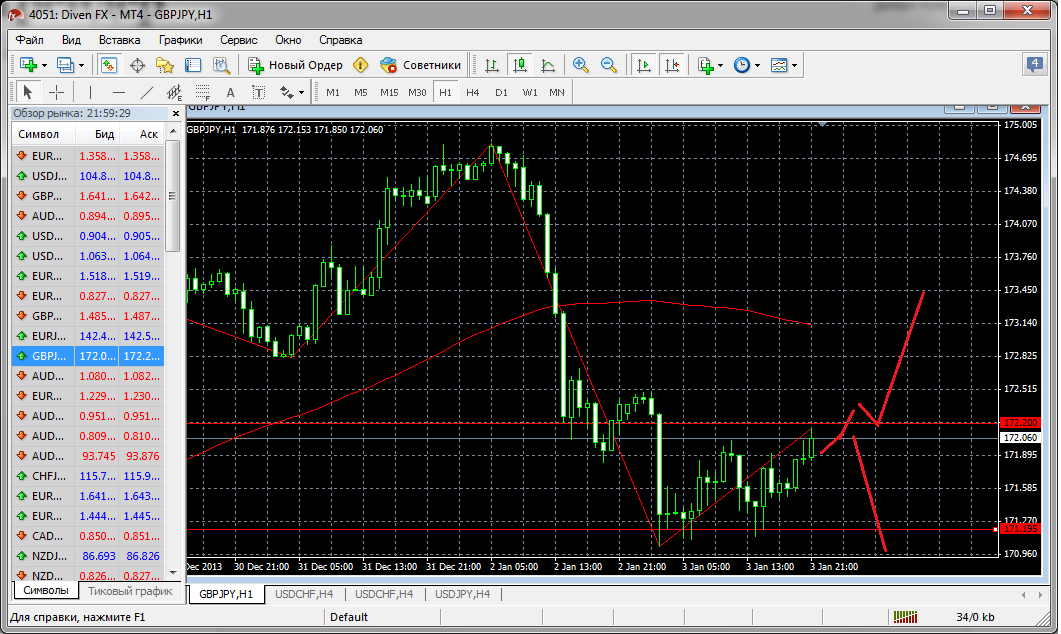Switch timeframe to W1
Viewport: 1061px width, 634px height.
pos(530,92)
